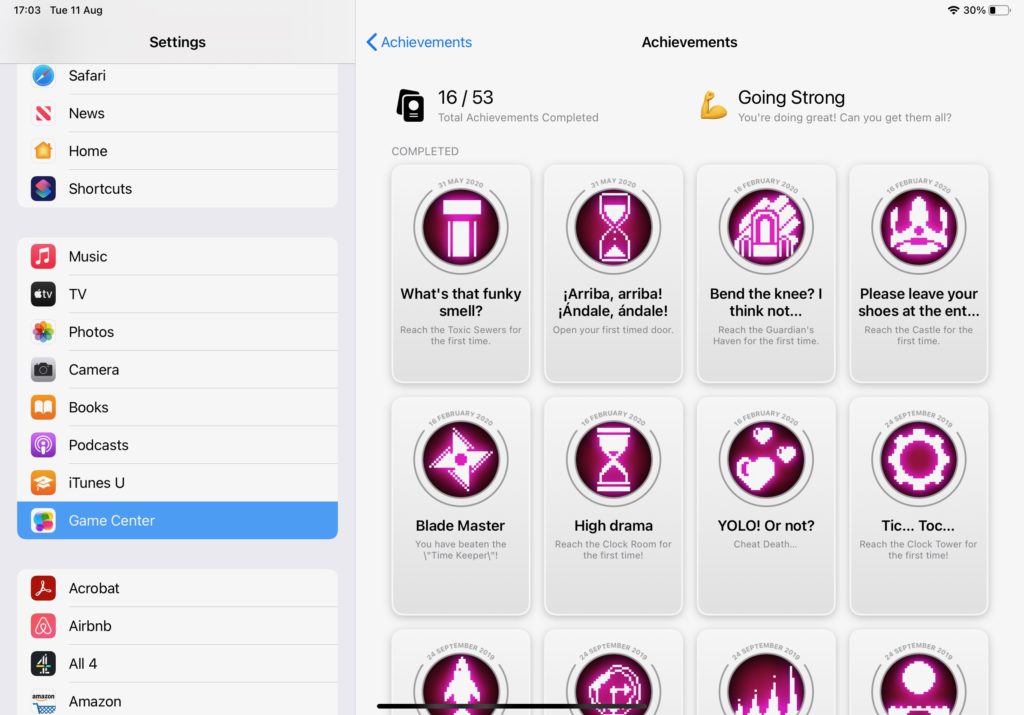Select the News app icon
1024x715 pixels.
(x=43, y=113)
